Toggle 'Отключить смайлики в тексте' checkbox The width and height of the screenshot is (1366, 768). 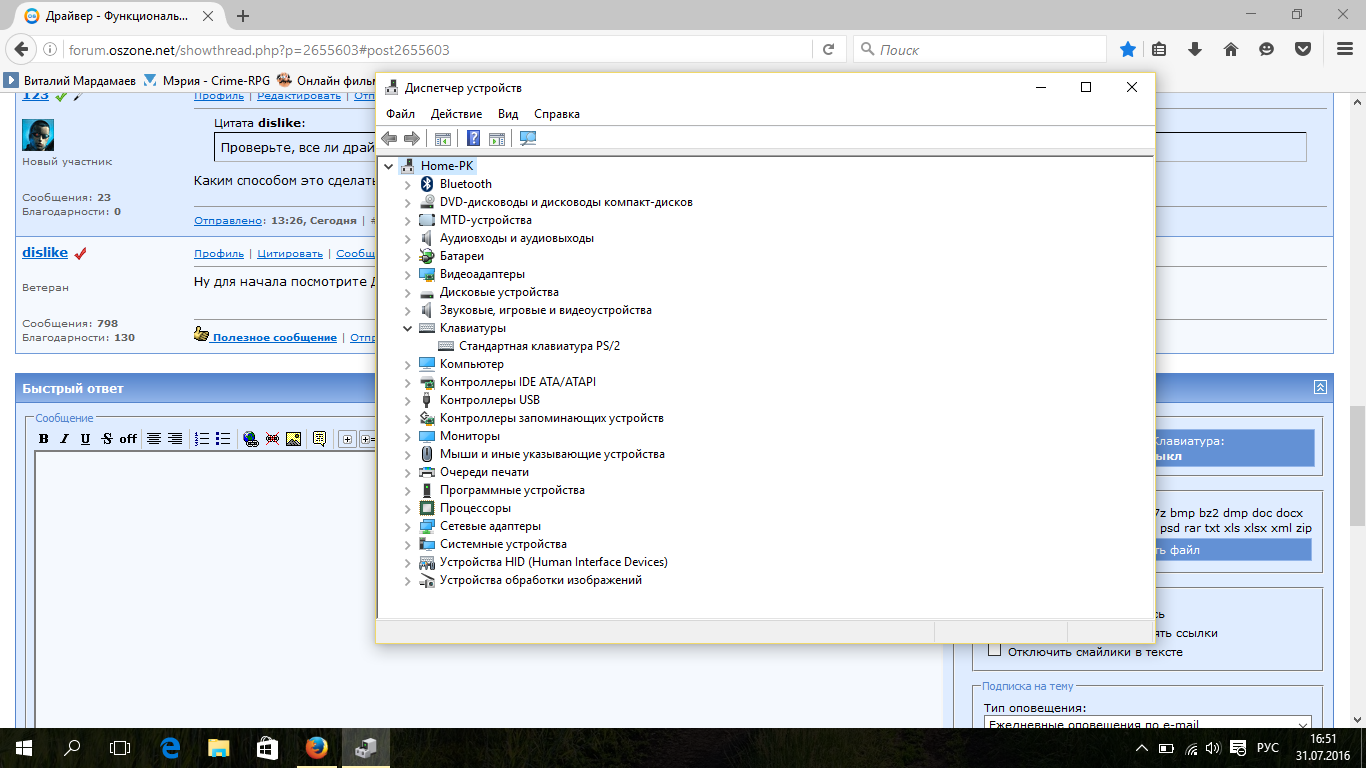[x=994, y=651]
